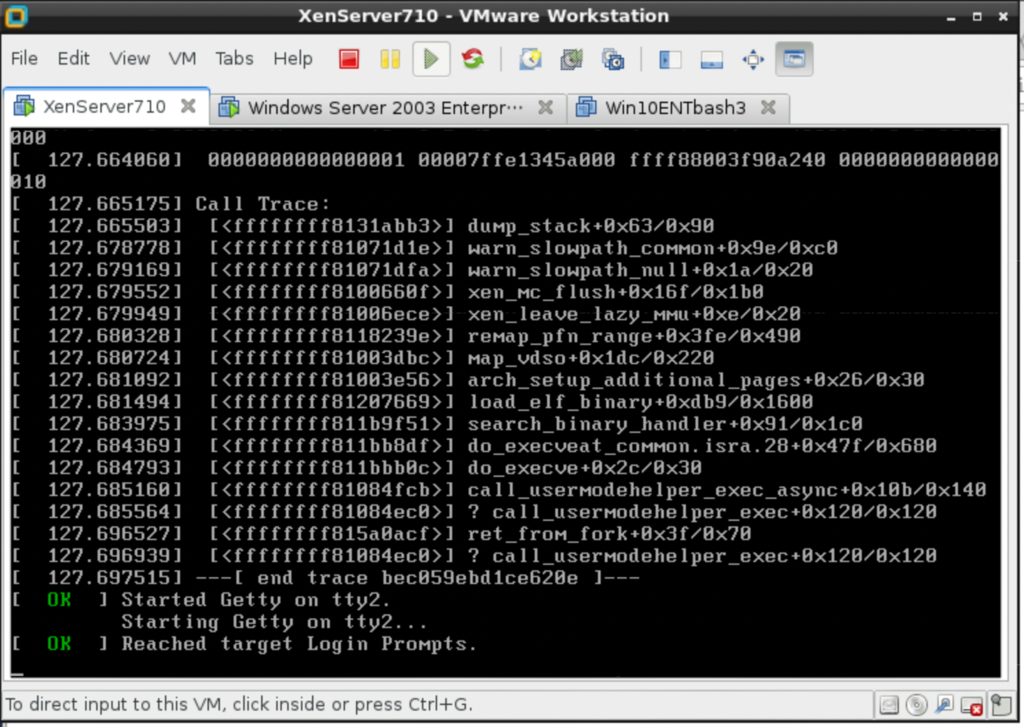Click the status bar Ctrl+G hint text
Viewport: 1024px width, 727px height.
239,705
